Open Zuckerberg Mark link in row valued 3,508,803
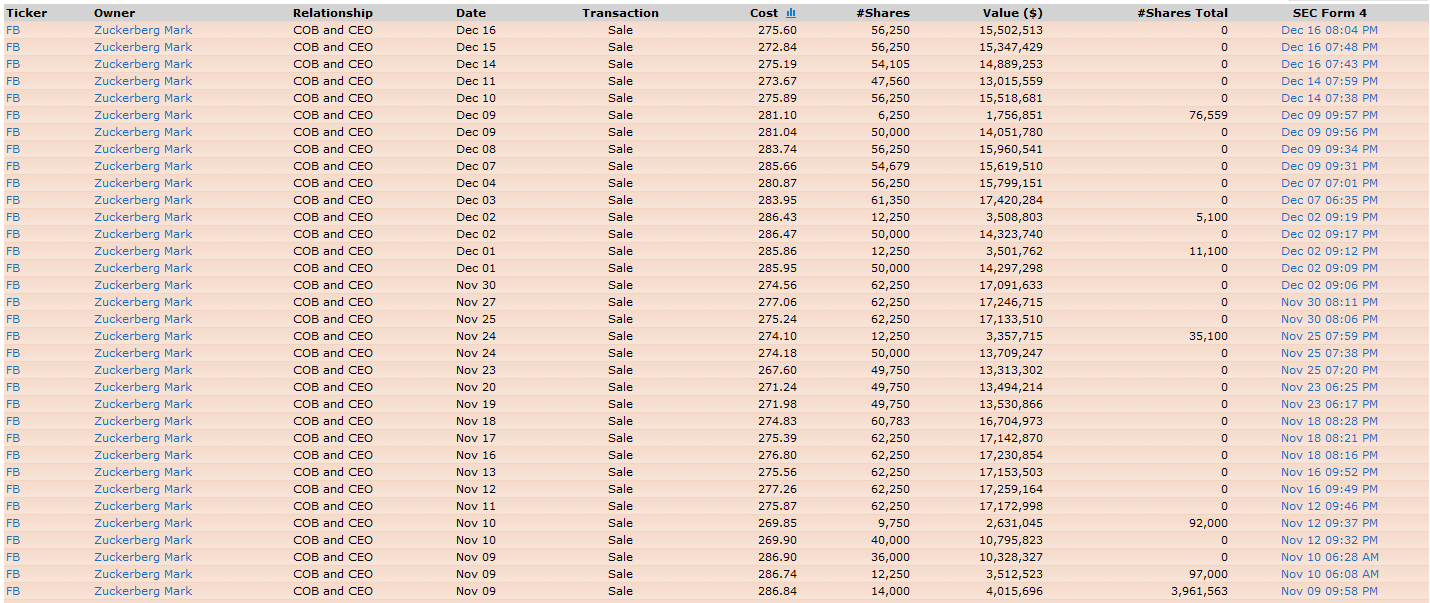The width and height of the screenshot is (1430, 603). tap(143, 217)
